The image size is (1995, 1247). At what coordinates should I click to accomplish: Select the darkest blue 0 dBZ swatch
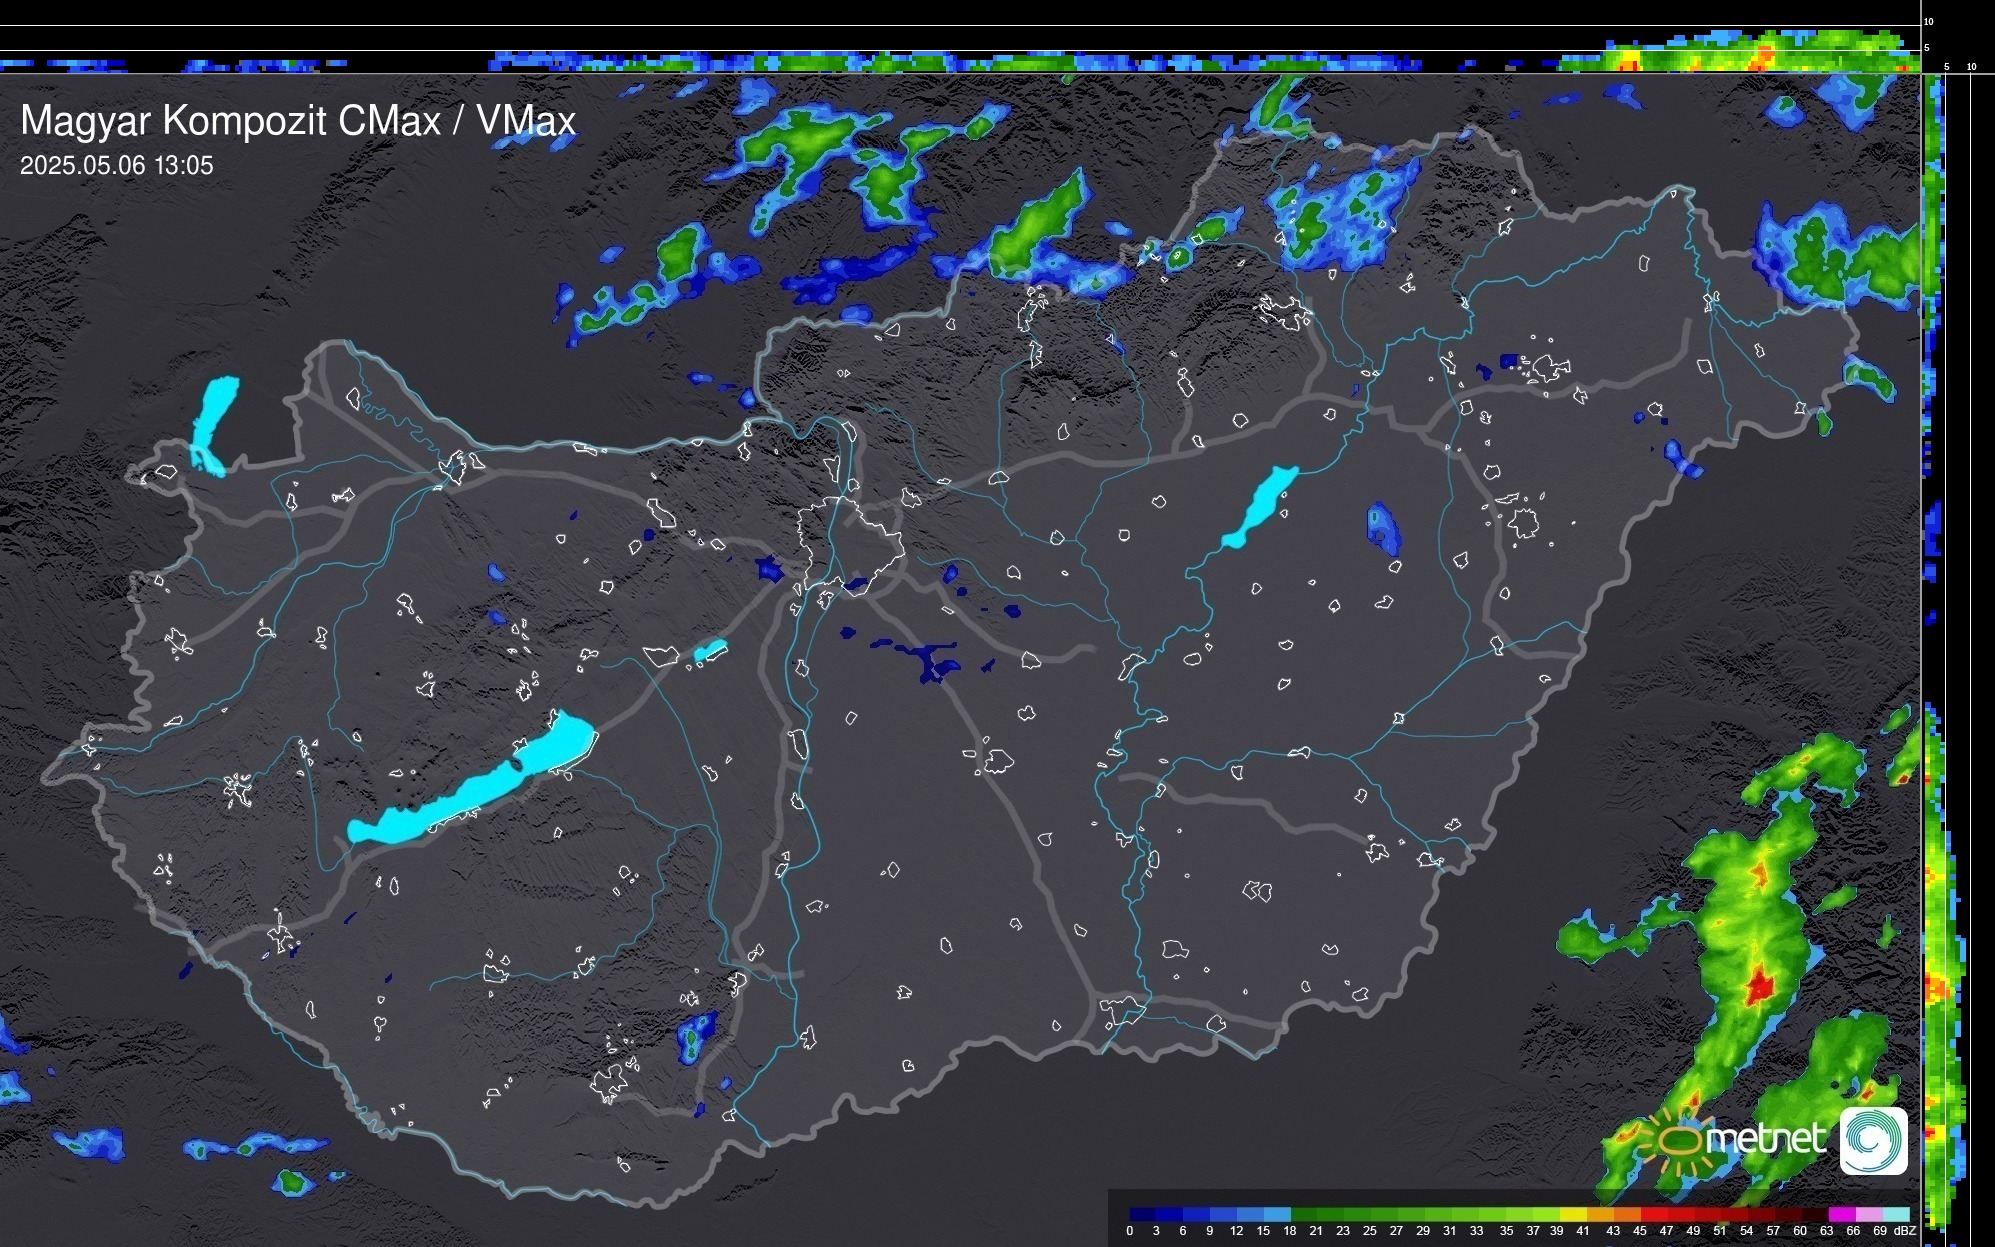(1143, 1214)
